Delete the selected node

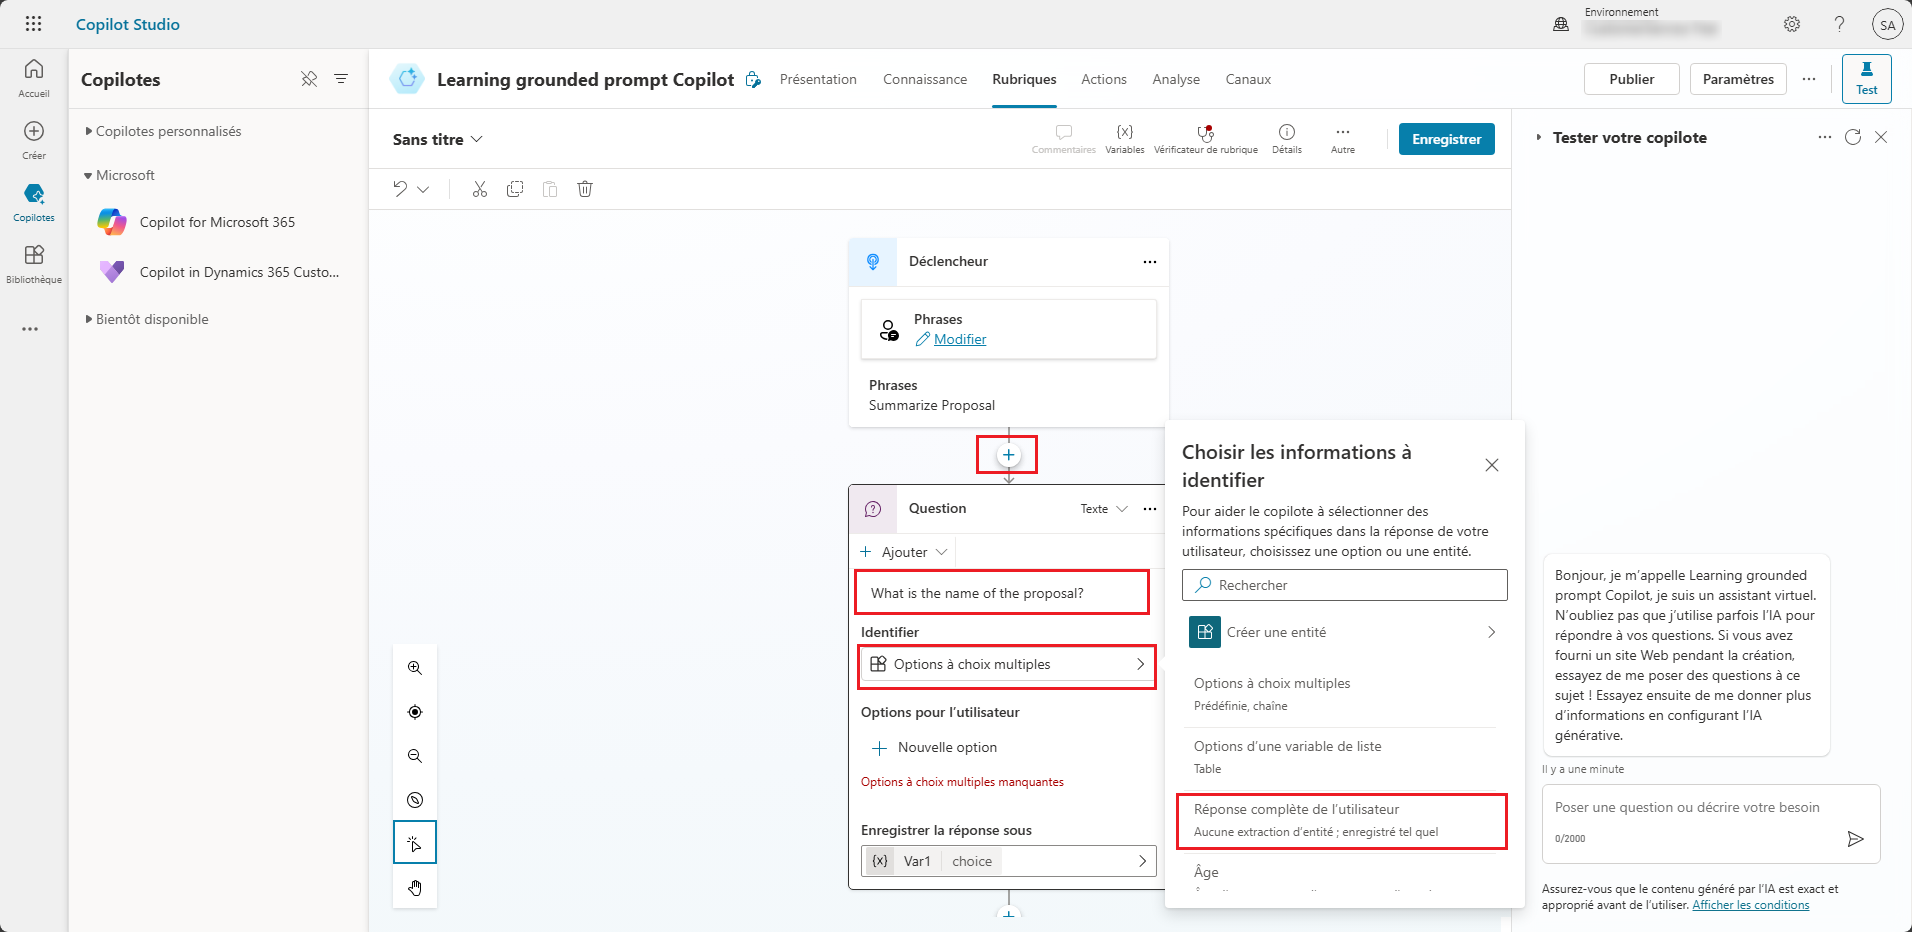click(585, 189)
